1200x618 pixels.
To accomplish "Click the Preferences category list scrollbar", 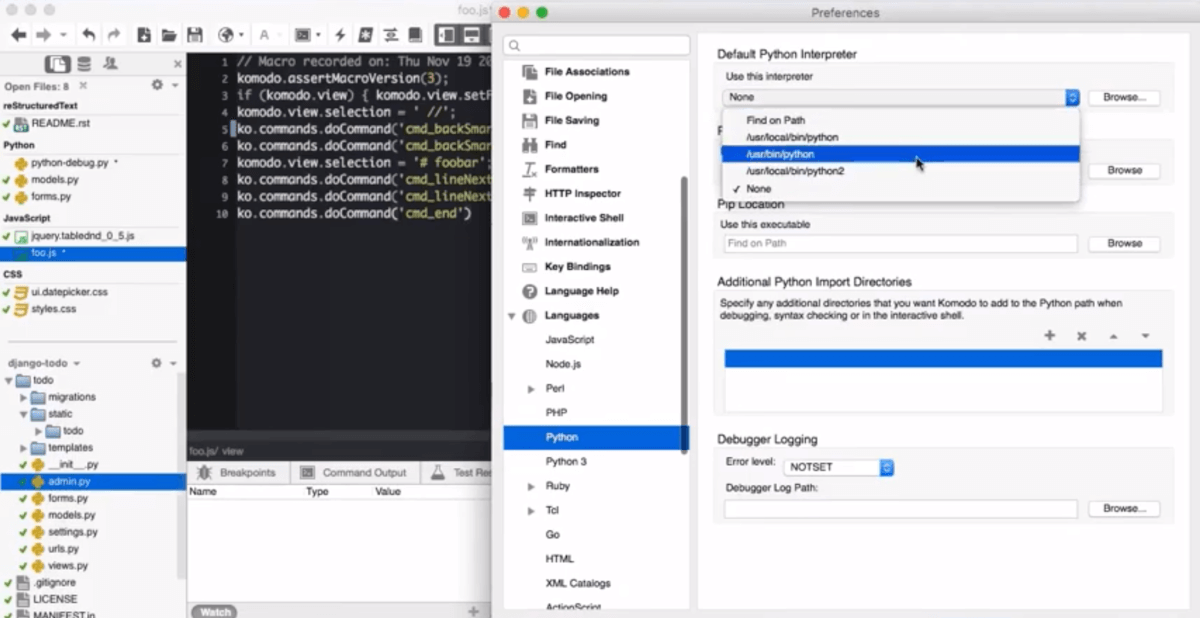I will coord(685,315).
